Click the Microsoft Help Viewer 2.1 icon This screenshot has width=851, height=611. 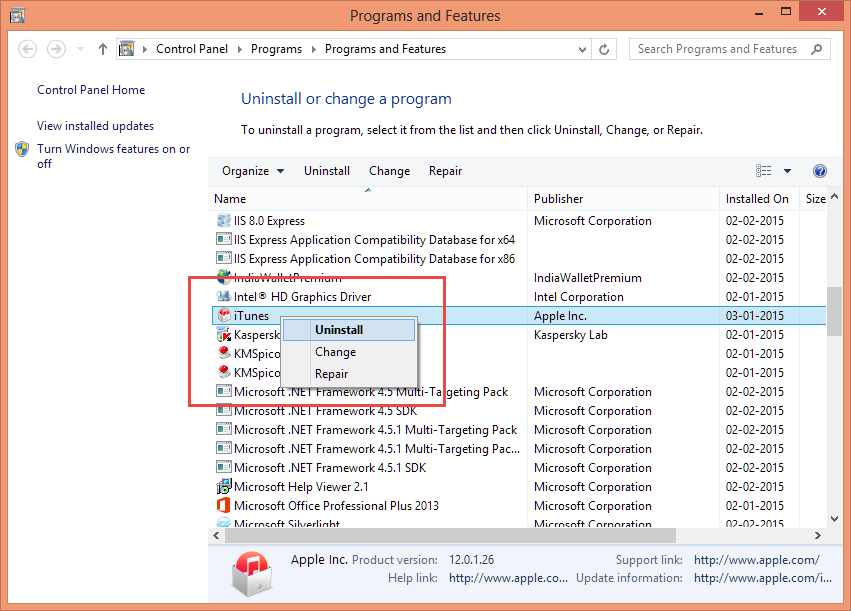[x=224, y=486]
